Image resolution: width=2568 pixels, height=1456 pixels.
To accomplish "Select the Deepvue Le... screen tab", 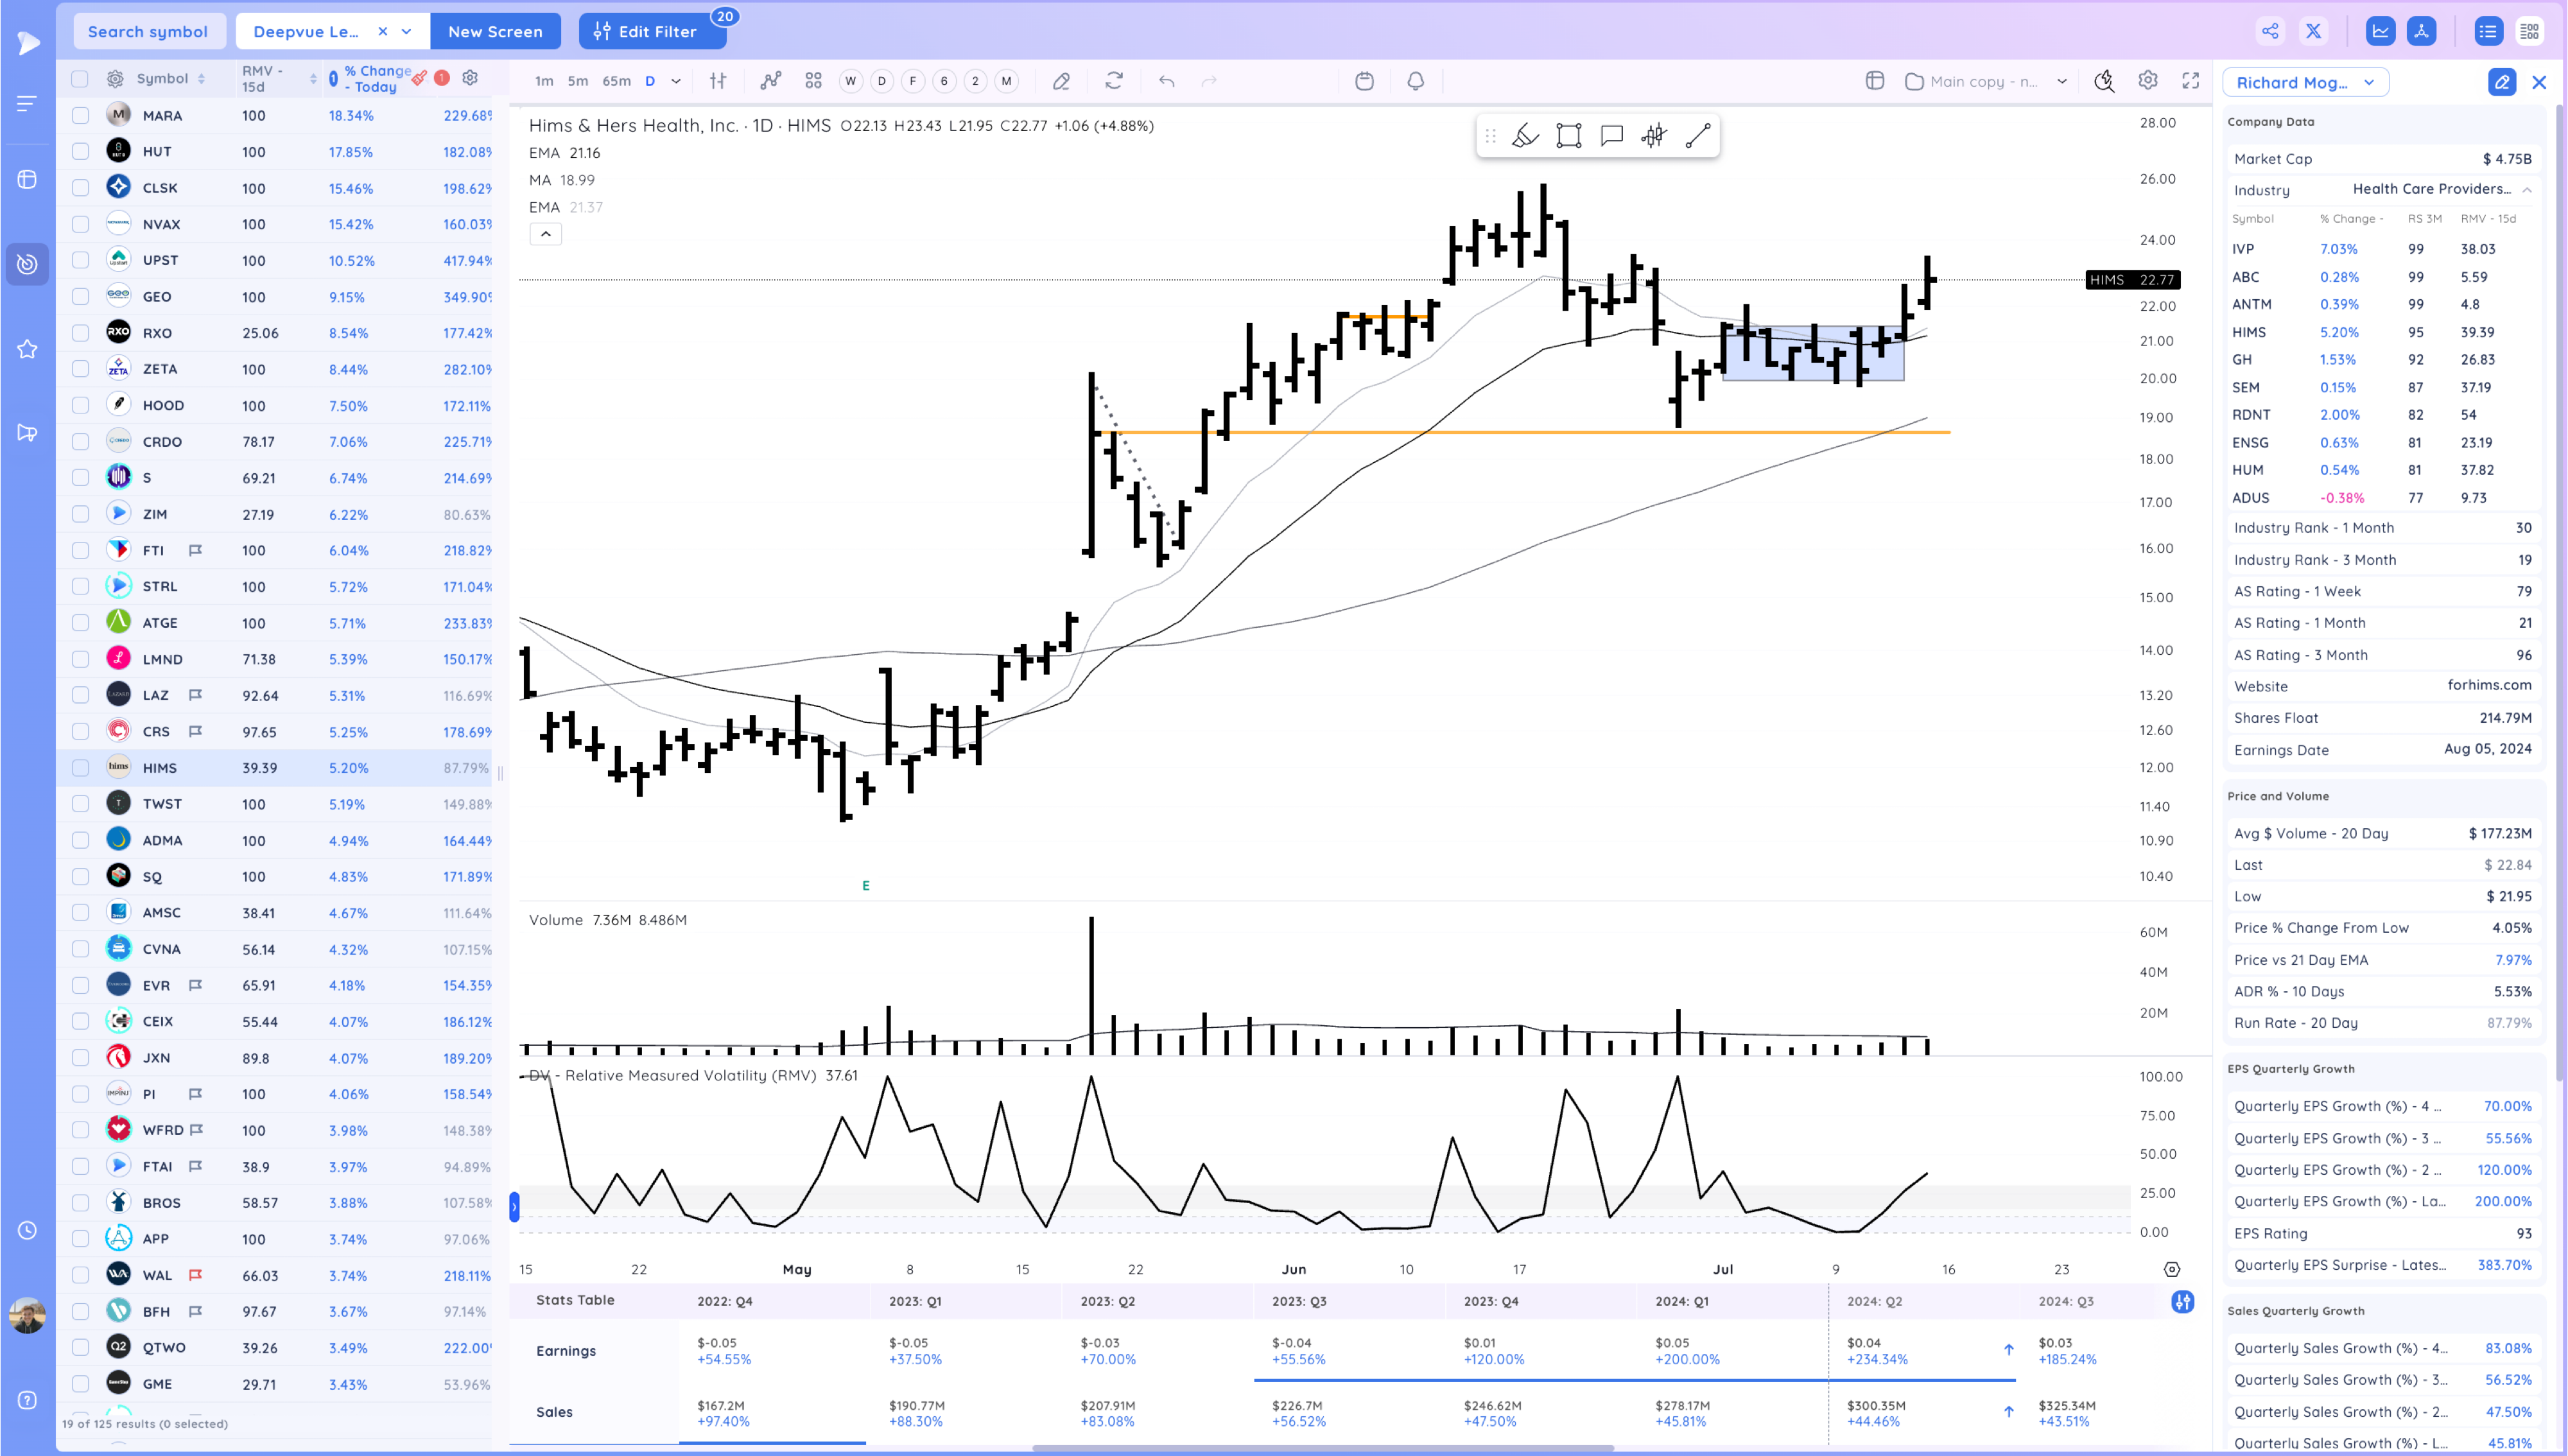I will [306, 31].
